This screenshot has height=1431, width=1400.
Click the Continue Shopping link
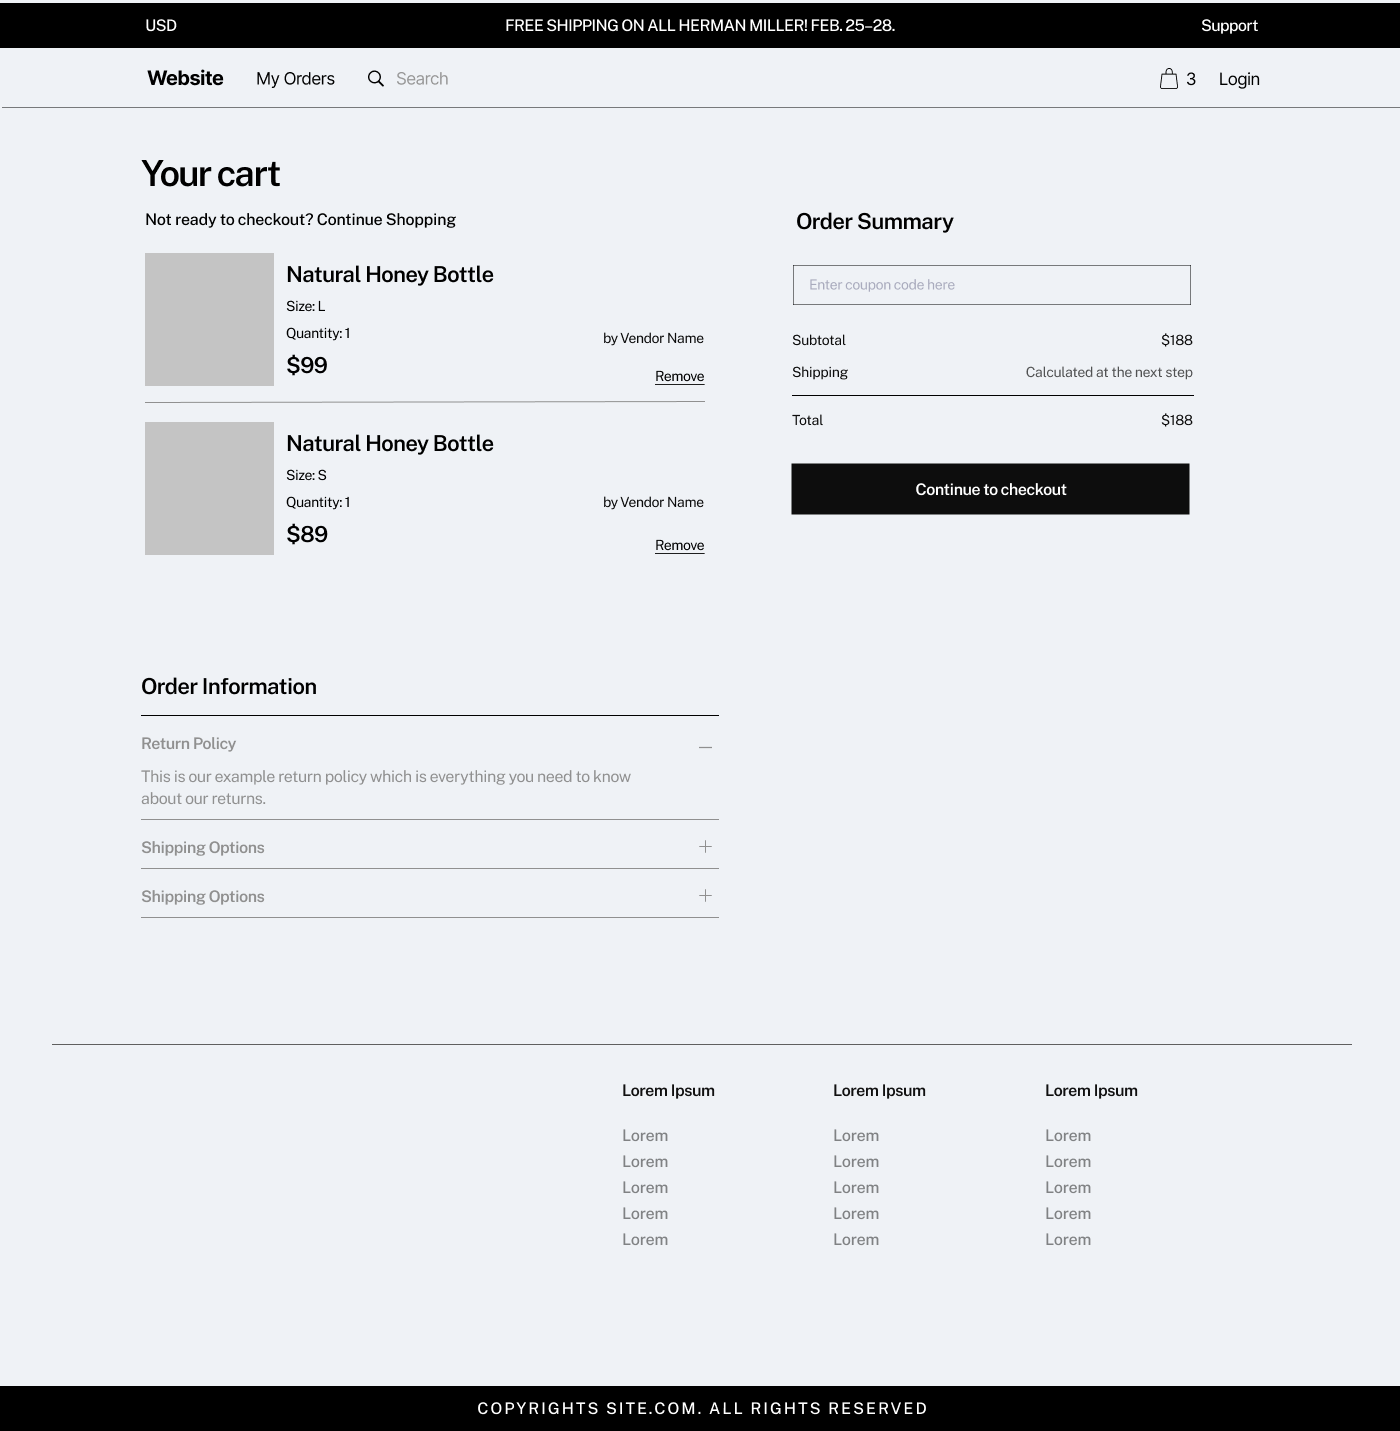(x=386, y=219)
